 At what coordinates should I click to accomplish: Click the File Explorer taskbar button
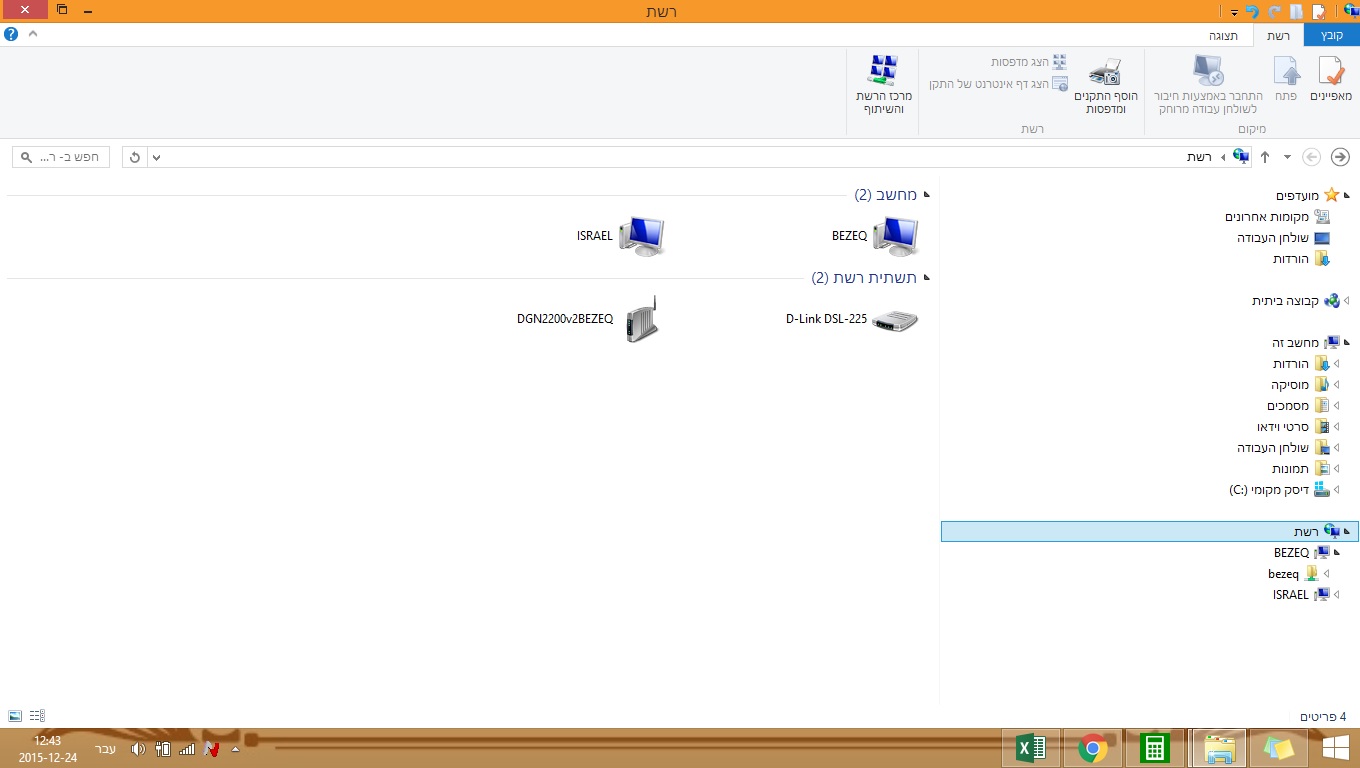click(1218, 748)
